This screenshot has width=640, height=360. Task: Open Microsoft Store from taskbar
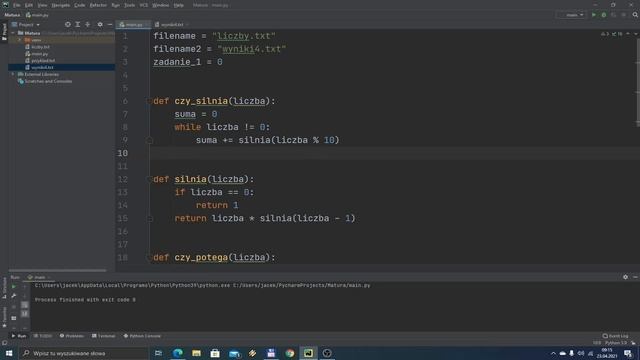pyautogui.click(x=215, y=353)
